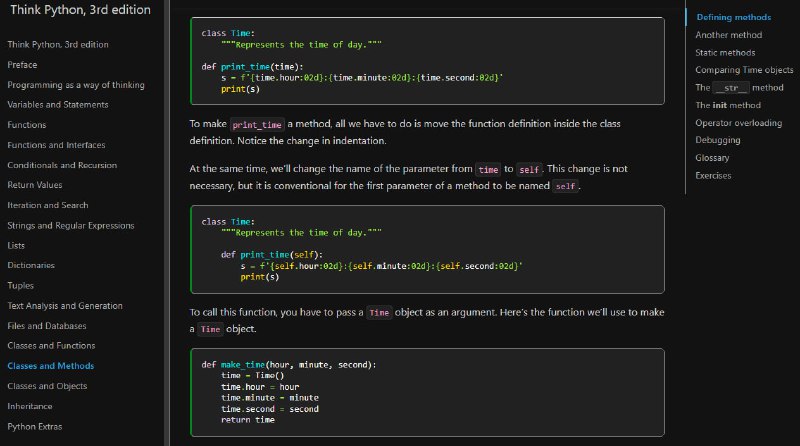Open Conditionals and Recursion chapter
The image size is (800, 446).
tap(62, 165)
